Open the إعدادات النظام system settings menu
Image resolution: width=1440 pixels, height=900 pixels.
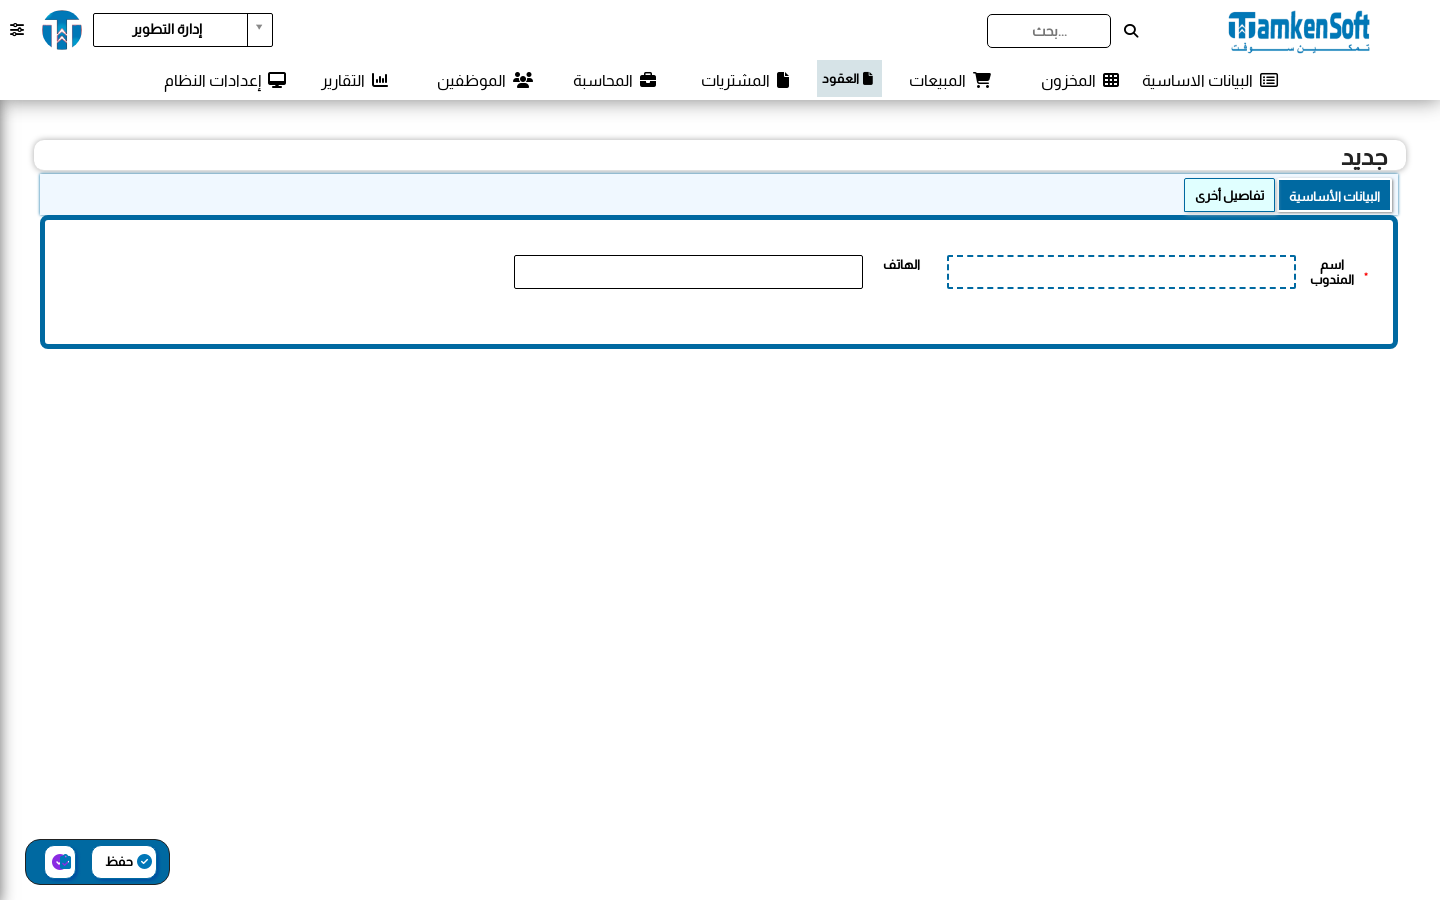coord(225,80)
